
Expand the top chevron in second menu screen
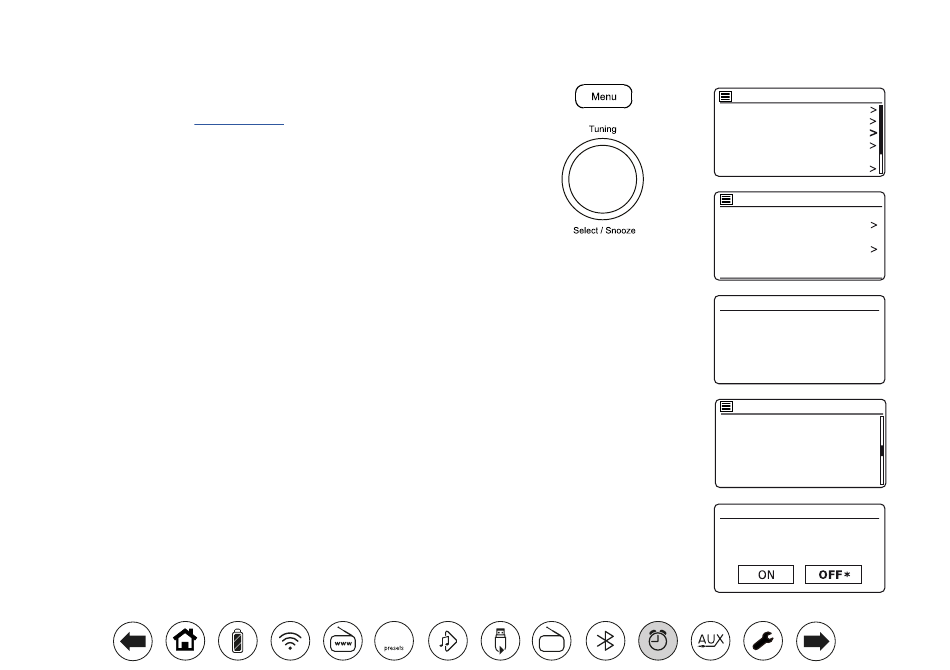coord(874,225)
